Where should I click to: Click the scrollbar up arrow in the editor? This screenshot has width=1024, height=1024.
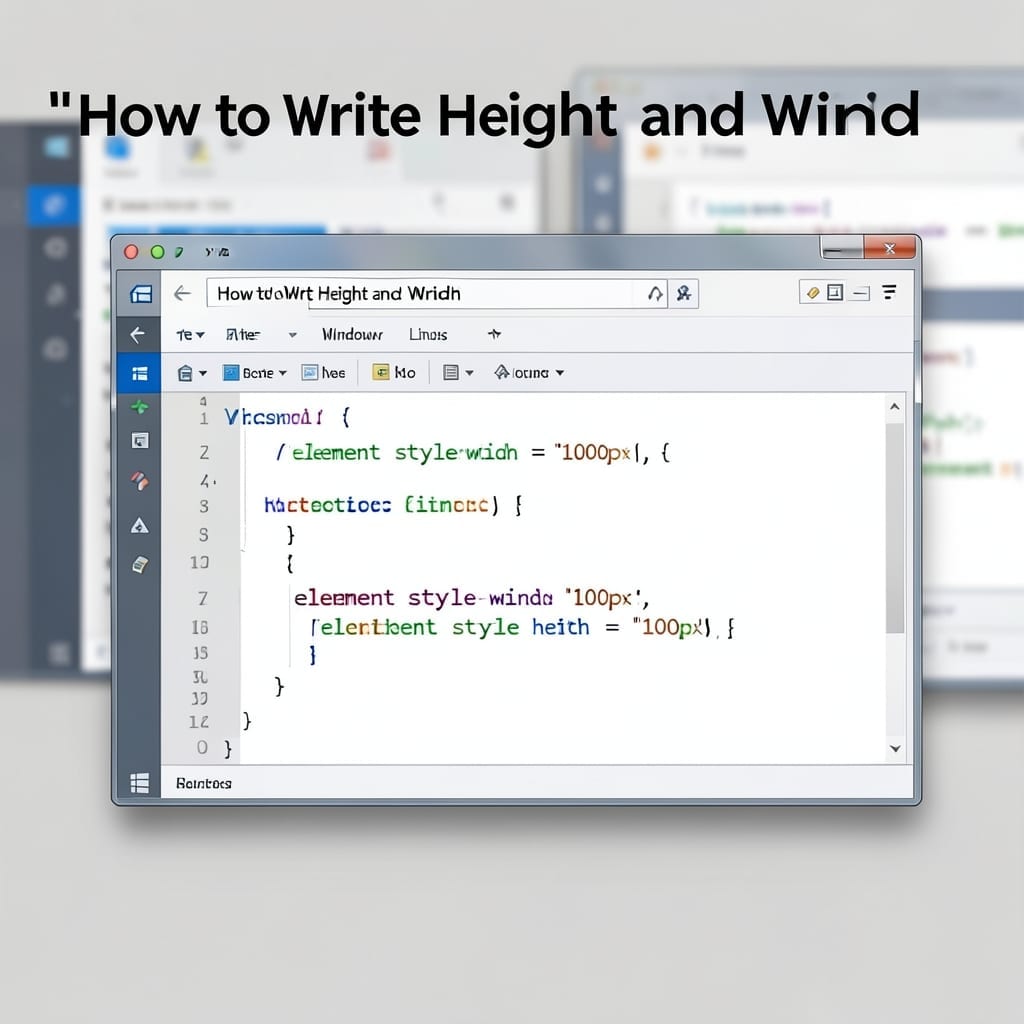coord(895,407)
